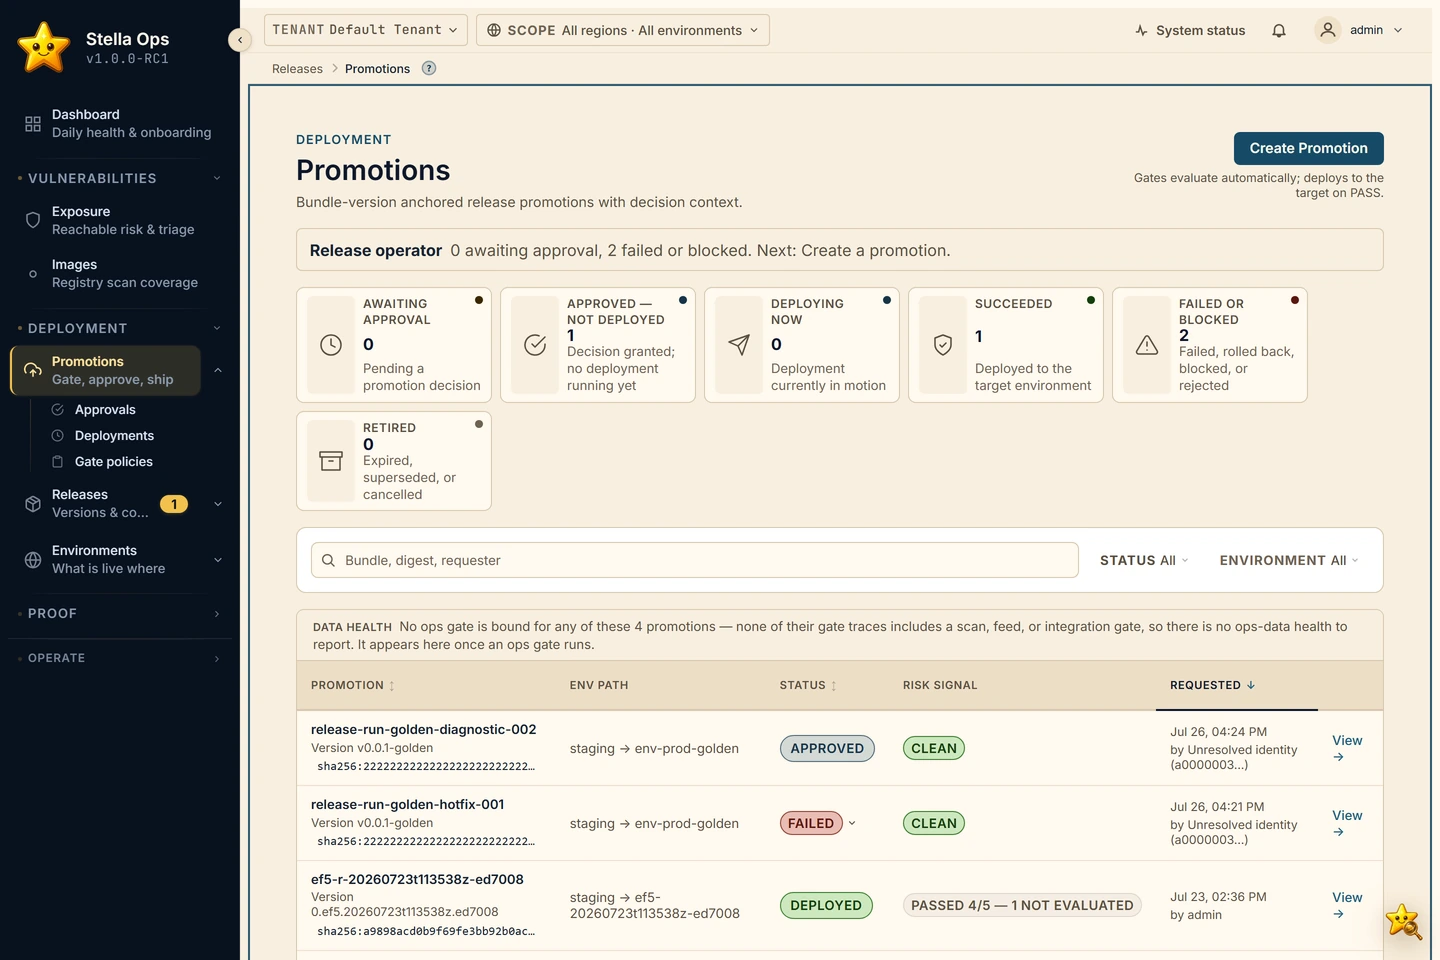1440x960 pixels.
Task: Click the check icon on Approved Not Deployed card
Action: pyautogui.click(x=535, y=345)
